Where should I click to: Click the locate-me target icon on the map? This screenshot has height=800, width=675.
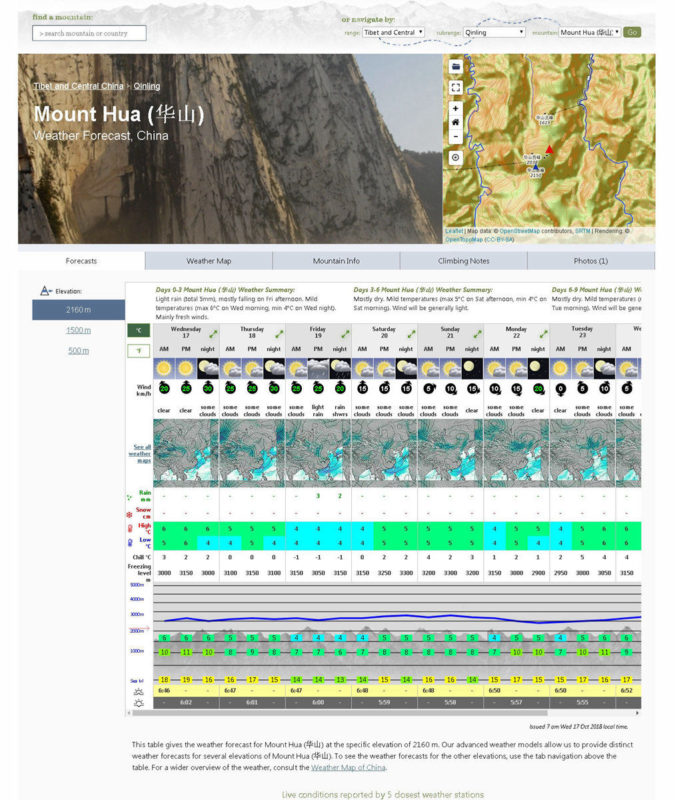(456, 158)
